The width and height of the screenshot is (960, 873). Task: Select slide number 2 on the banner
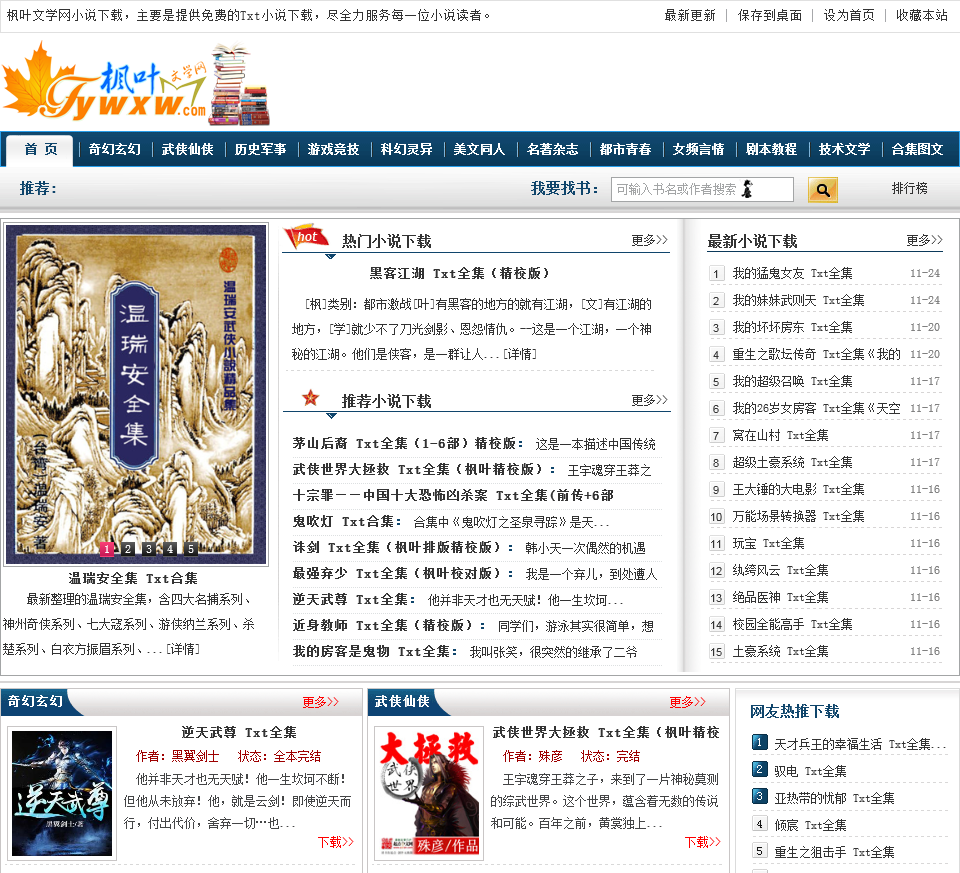pyautogui.click(x=127, y=549)
